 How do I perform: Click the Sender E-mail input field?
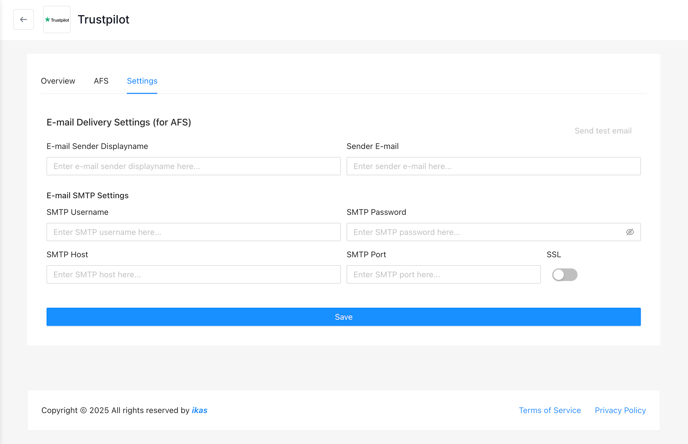coord(494,166)
